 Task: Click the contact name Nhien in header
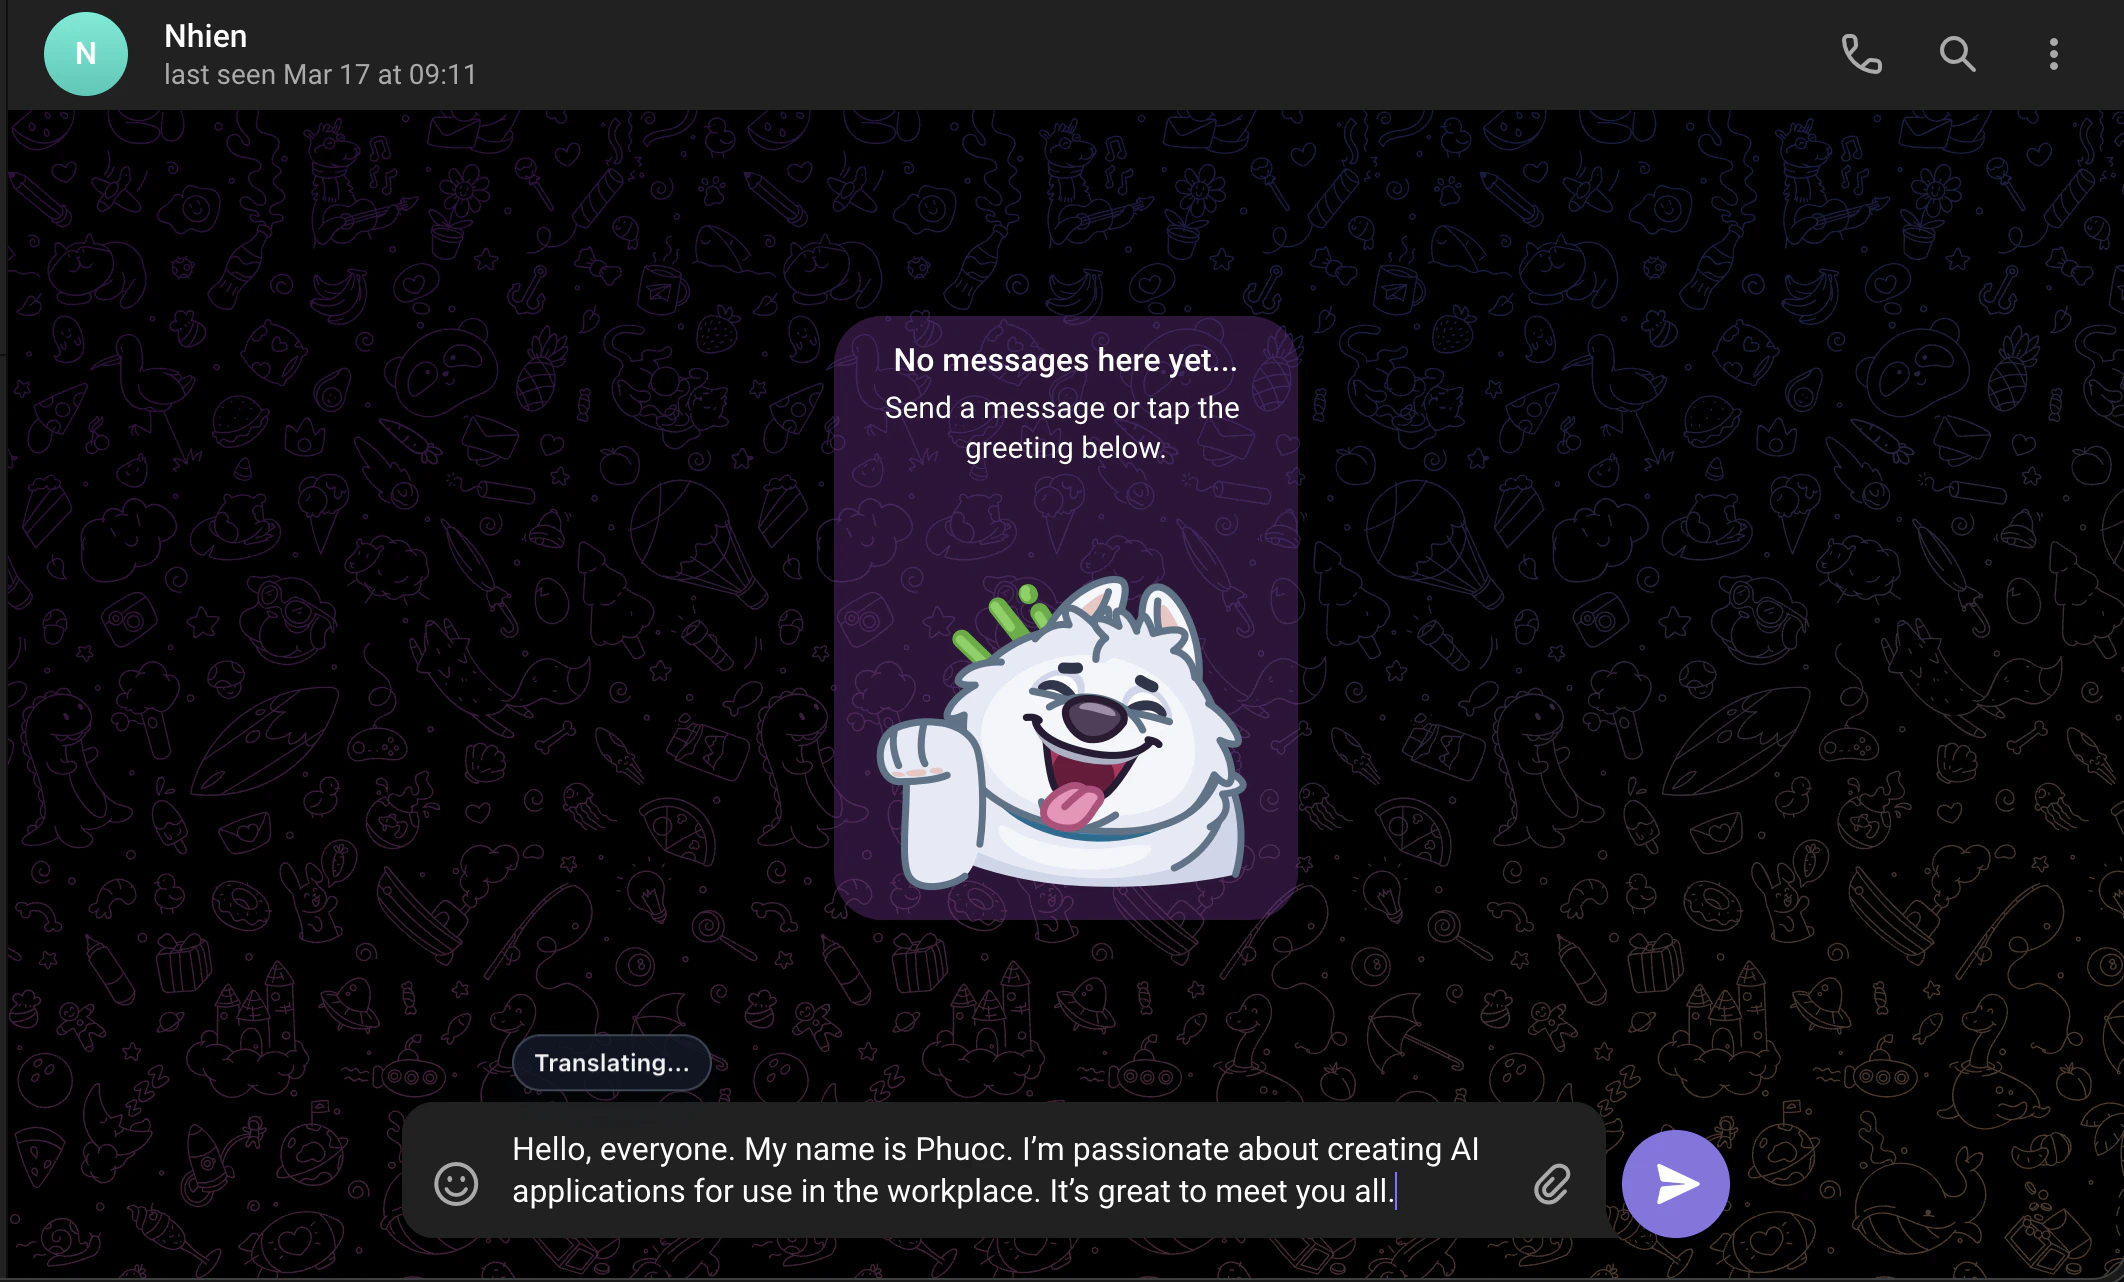coord(205,36)
